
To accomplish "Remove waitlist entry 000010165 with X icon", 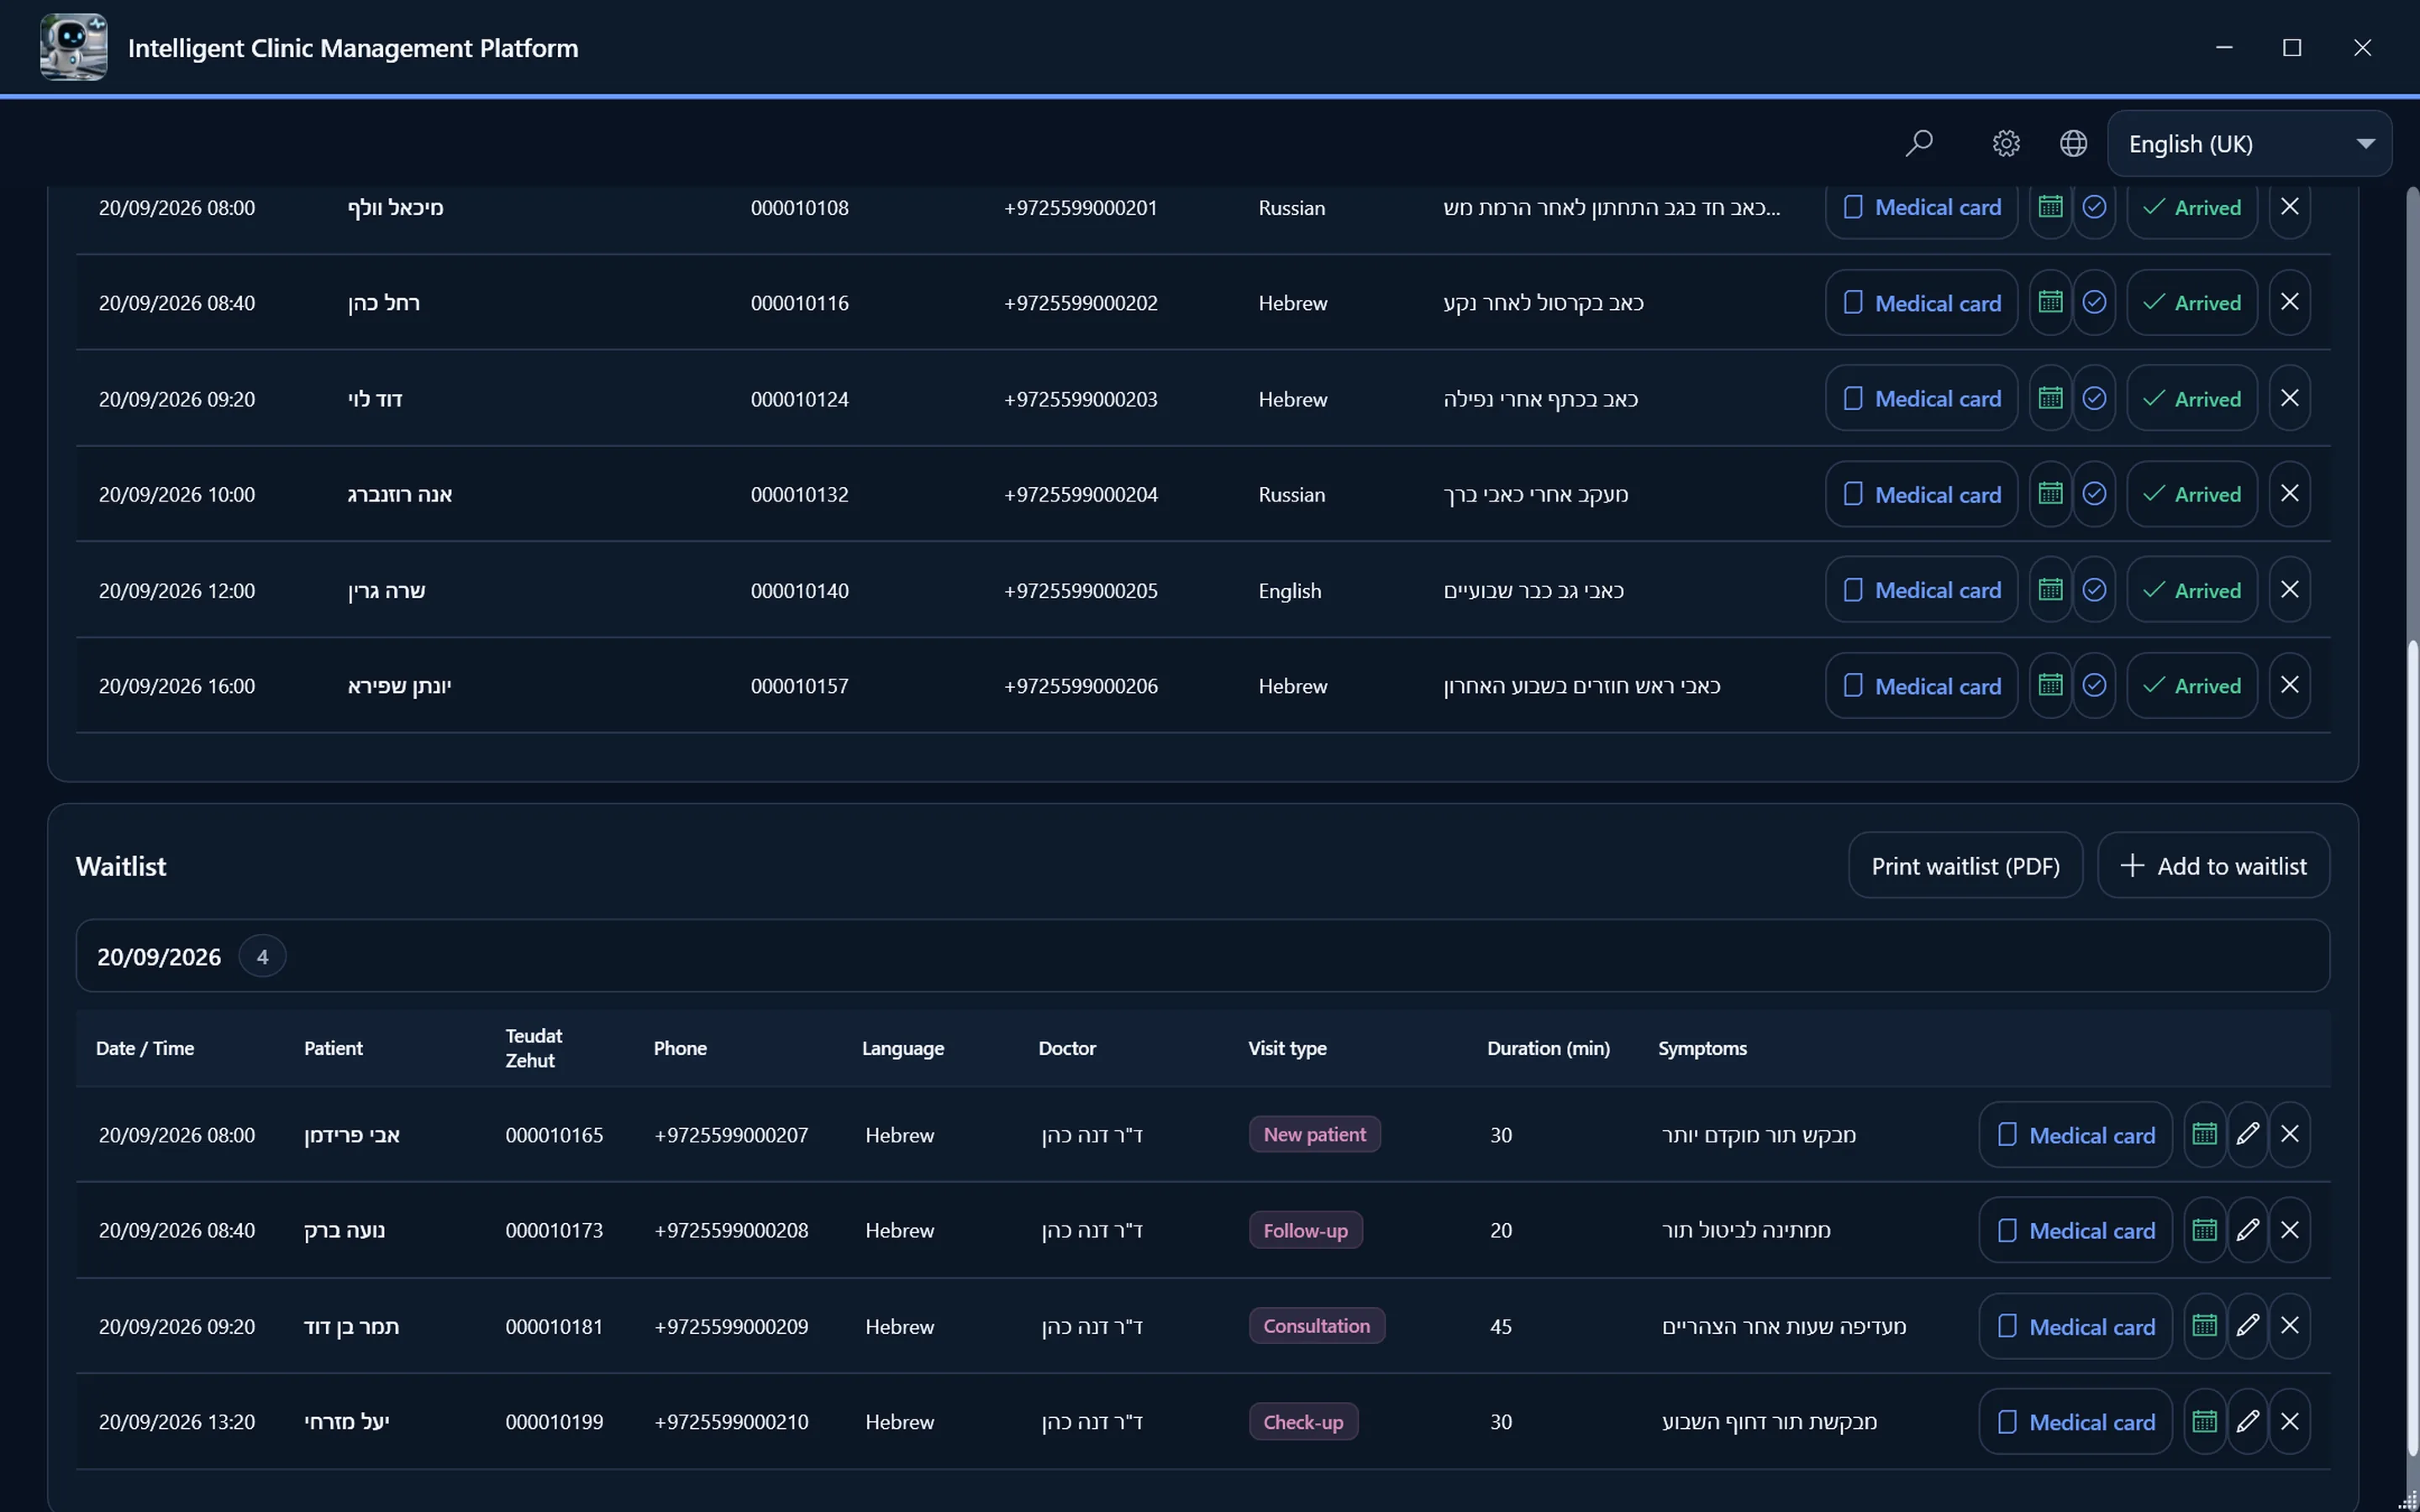I will tap(2289, 1134).
